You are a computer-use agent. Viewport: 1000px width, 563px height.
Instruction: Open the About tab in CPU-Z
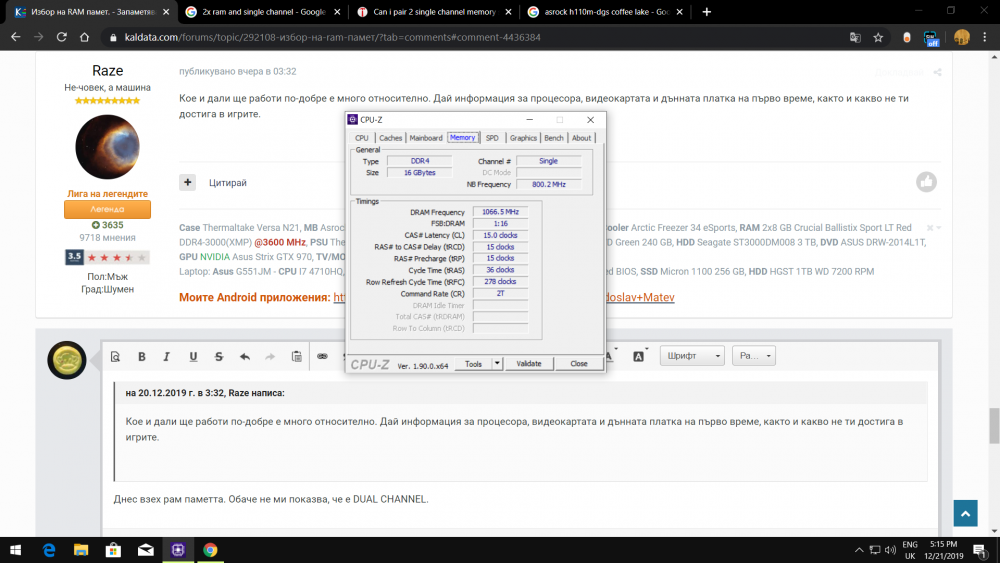(x=581, y=138)
